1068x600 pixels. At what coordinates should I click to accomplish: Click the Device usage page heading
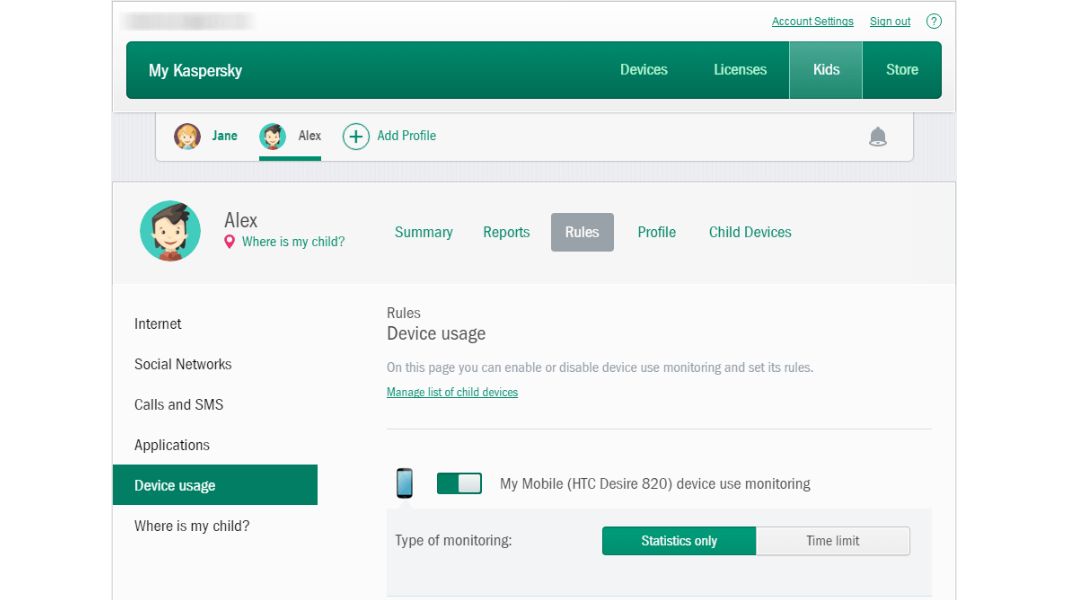(437, 334)
